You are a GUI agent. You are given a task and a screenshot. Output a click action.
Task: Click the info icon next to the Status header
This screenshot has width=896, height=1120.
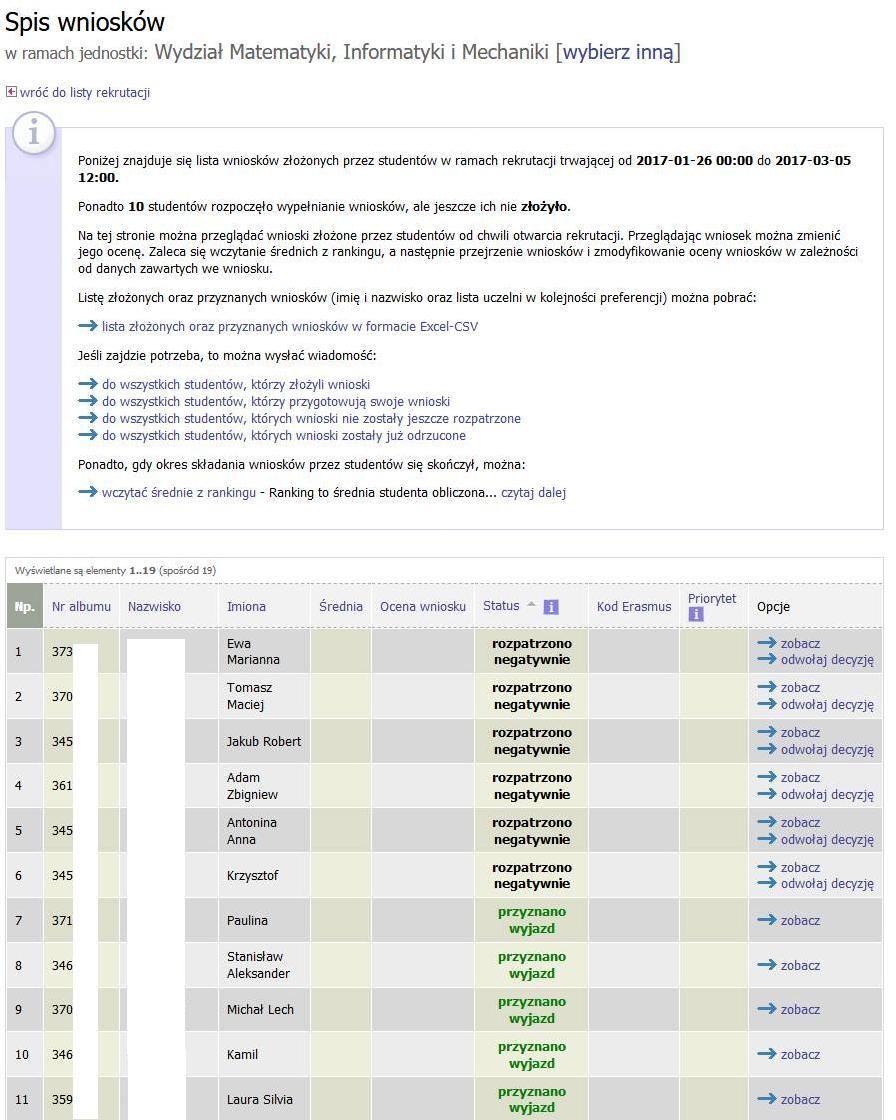click(551, 606)
